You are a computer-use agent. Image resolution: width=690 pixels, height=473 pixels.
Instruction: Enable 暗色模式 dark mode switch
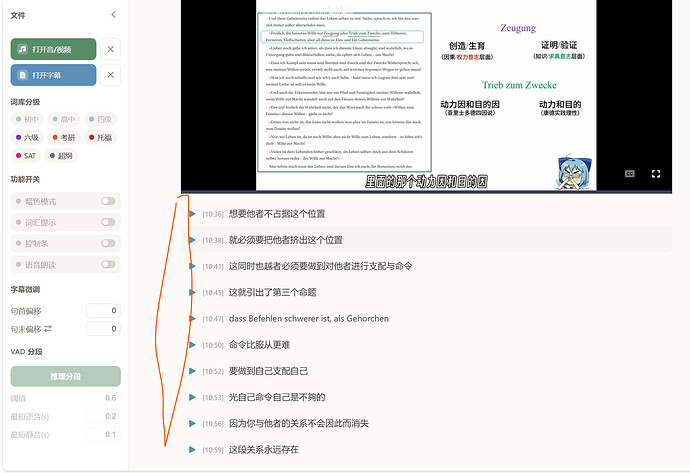[x=108, y=201]
